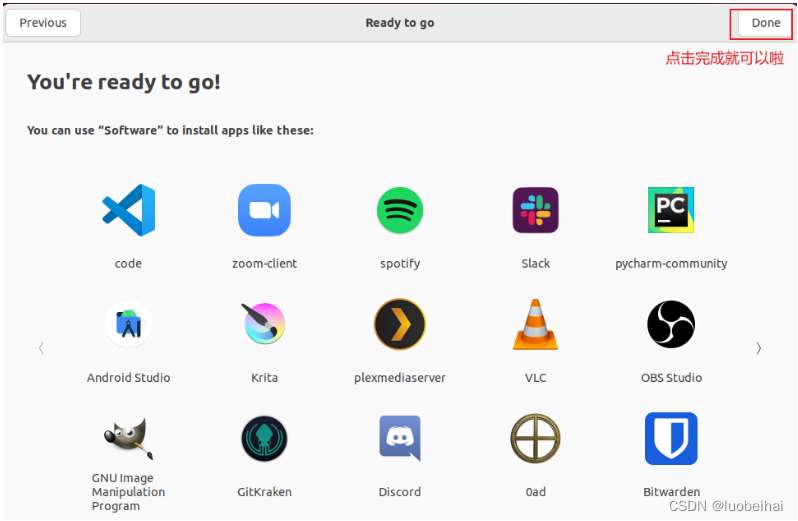Select the Bitwarden shield icon
Viewport: 798px width, 521px height.
pyautogui.click(x=671, y=438)
